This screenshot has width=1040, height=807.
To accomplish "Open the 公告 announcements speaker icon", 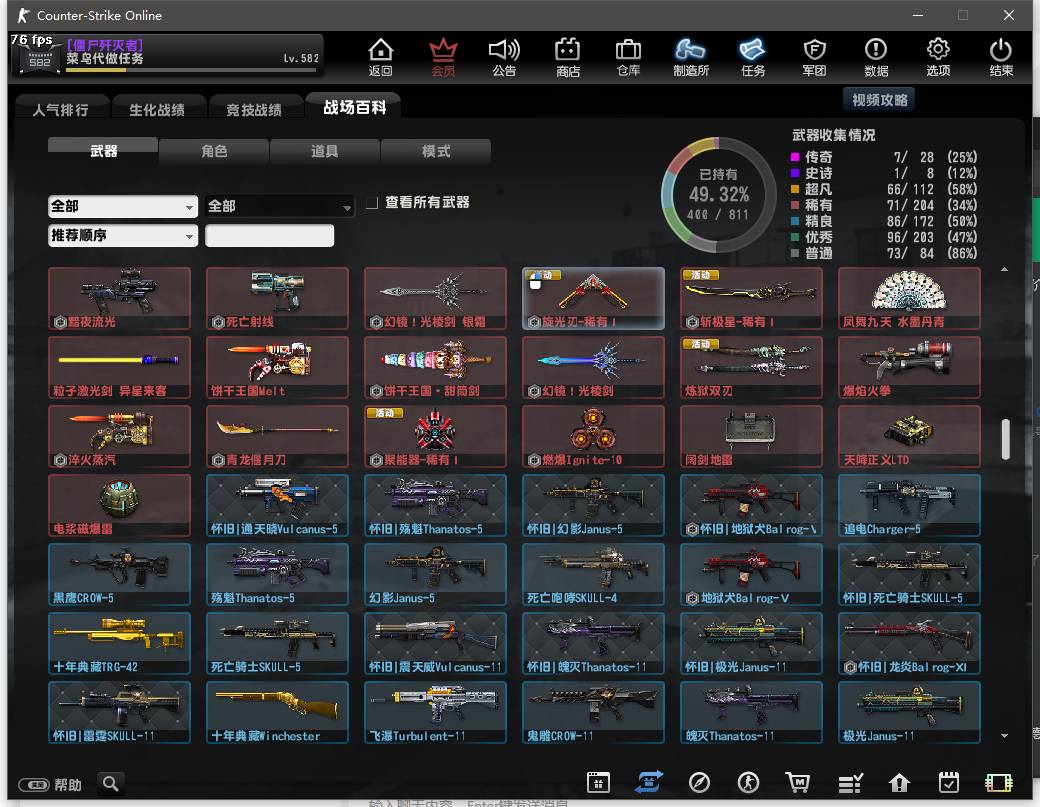I will click(504, 57).
